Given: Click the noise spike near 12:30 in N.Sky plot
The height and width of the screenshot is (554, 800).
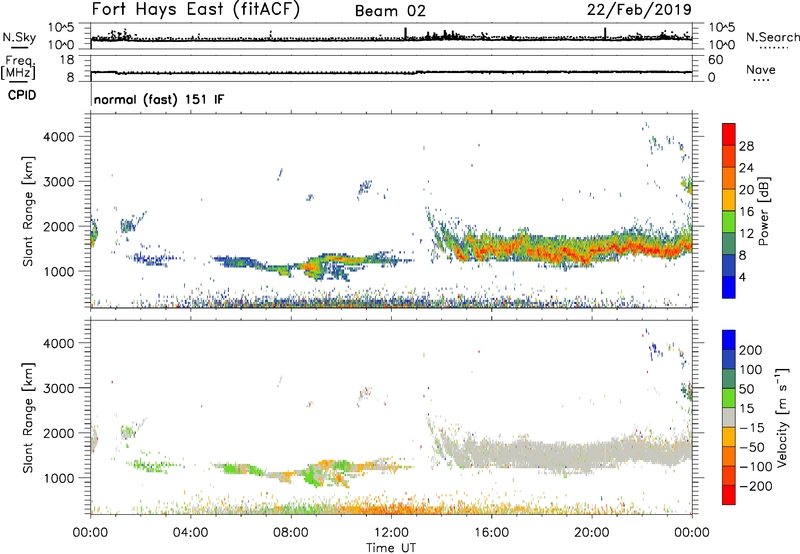Looking at the screenshot, I should click(406, 33).
